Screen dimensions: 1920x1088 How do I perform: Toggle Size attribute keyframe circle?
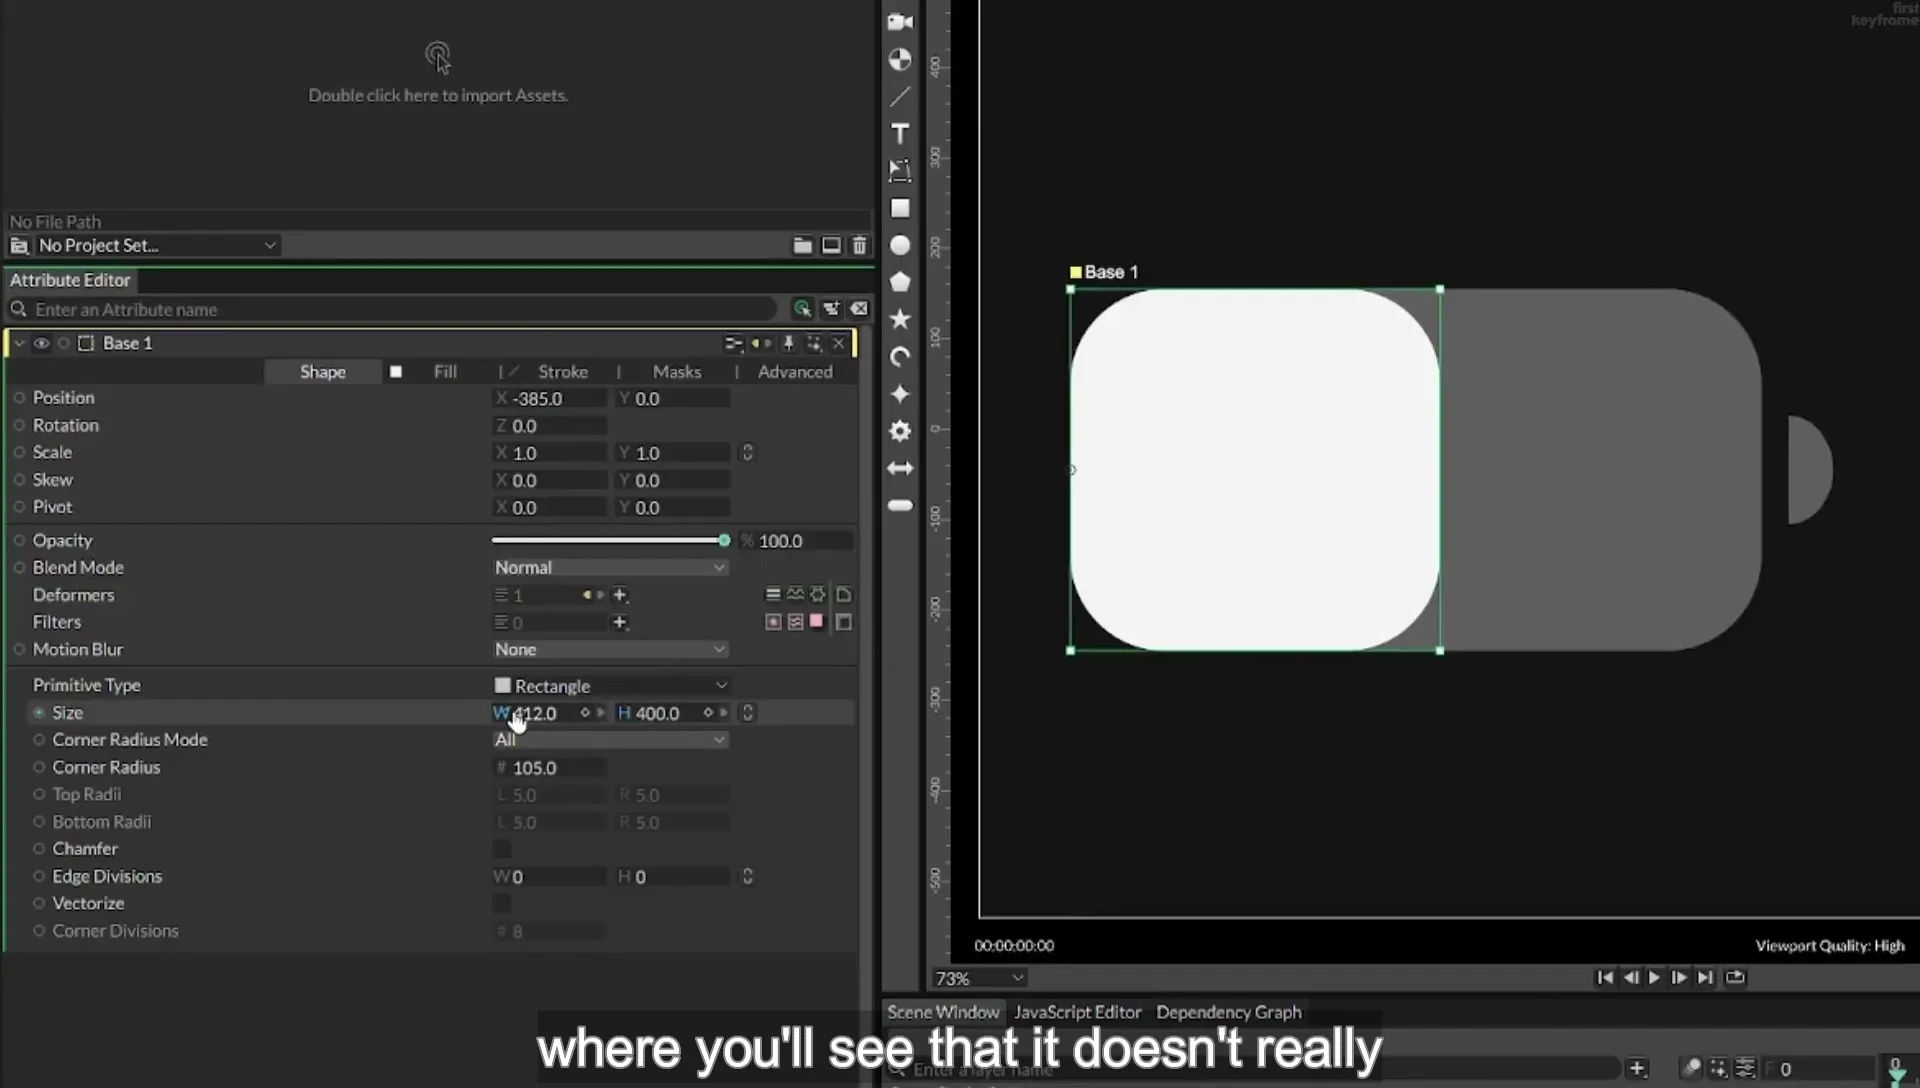[x=39, y=713]
